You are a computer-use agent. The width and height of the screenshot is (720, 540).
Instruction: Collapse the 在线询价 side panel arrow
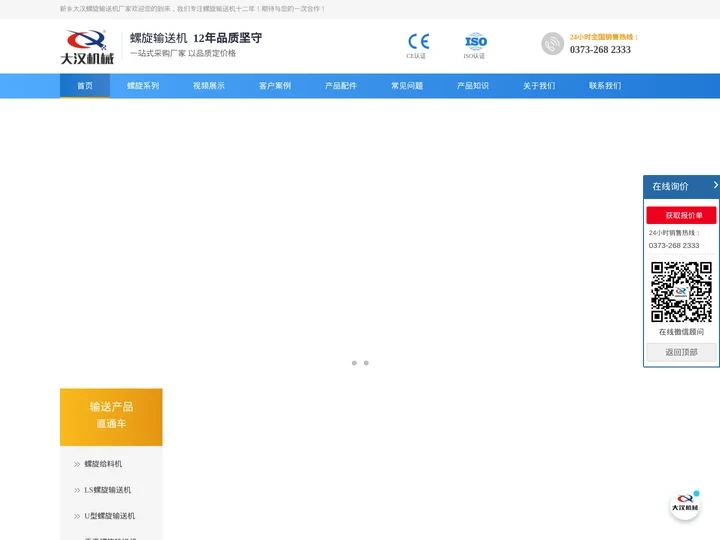click(715, 185)
